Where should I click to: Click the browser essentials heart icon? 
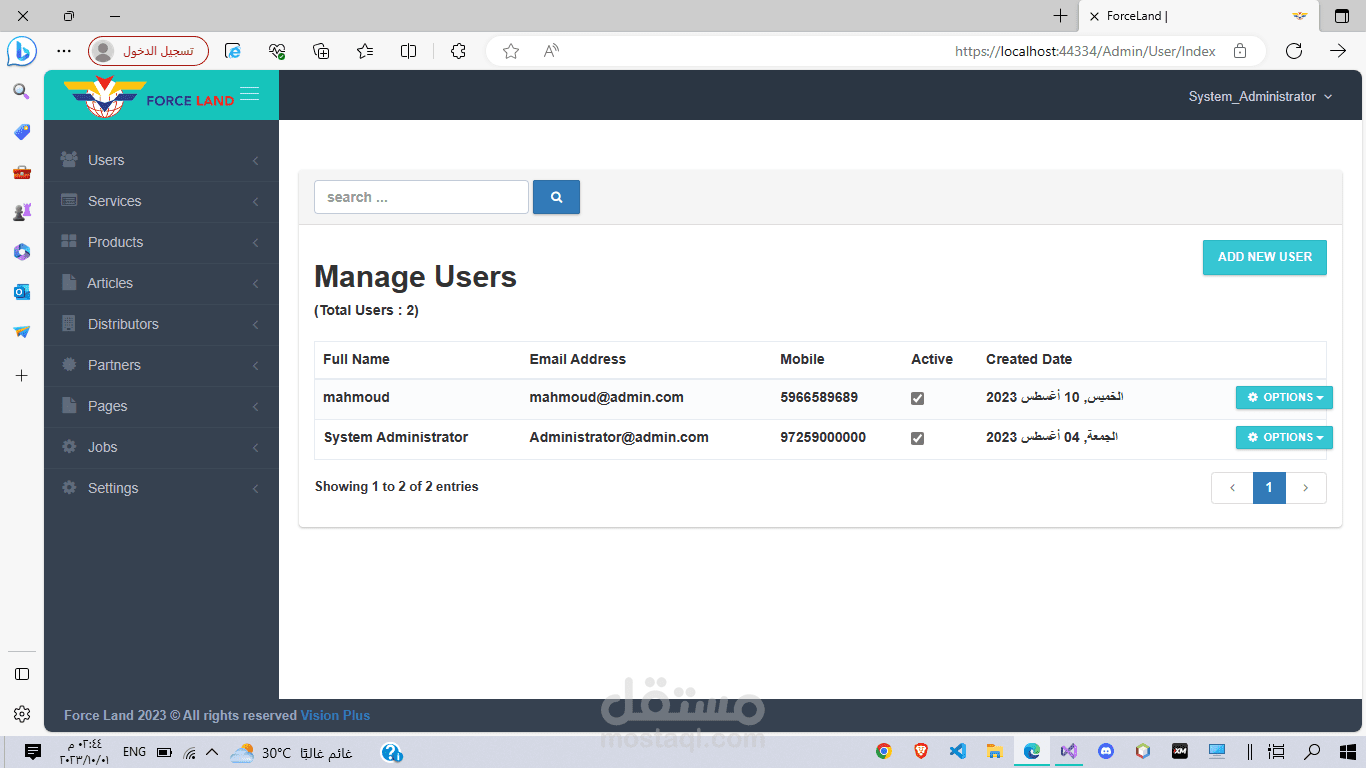click(x=277, y=51)
